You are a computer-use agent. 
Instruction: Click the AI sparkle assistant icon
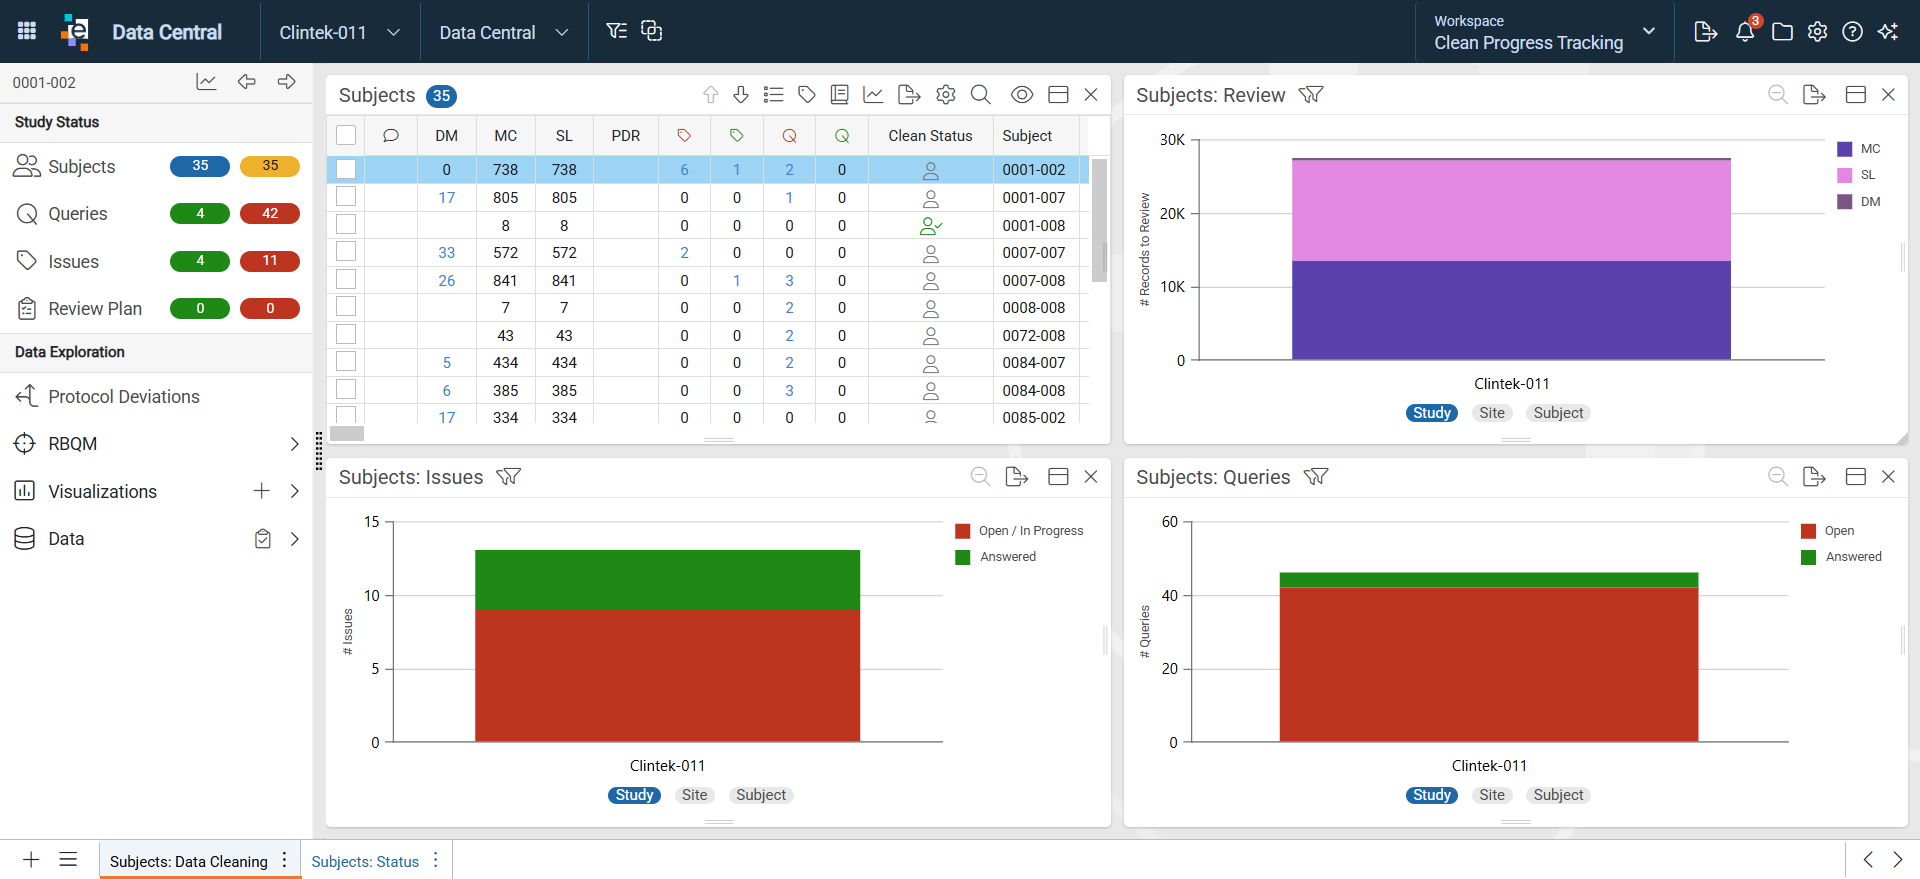coord(1888,32)
